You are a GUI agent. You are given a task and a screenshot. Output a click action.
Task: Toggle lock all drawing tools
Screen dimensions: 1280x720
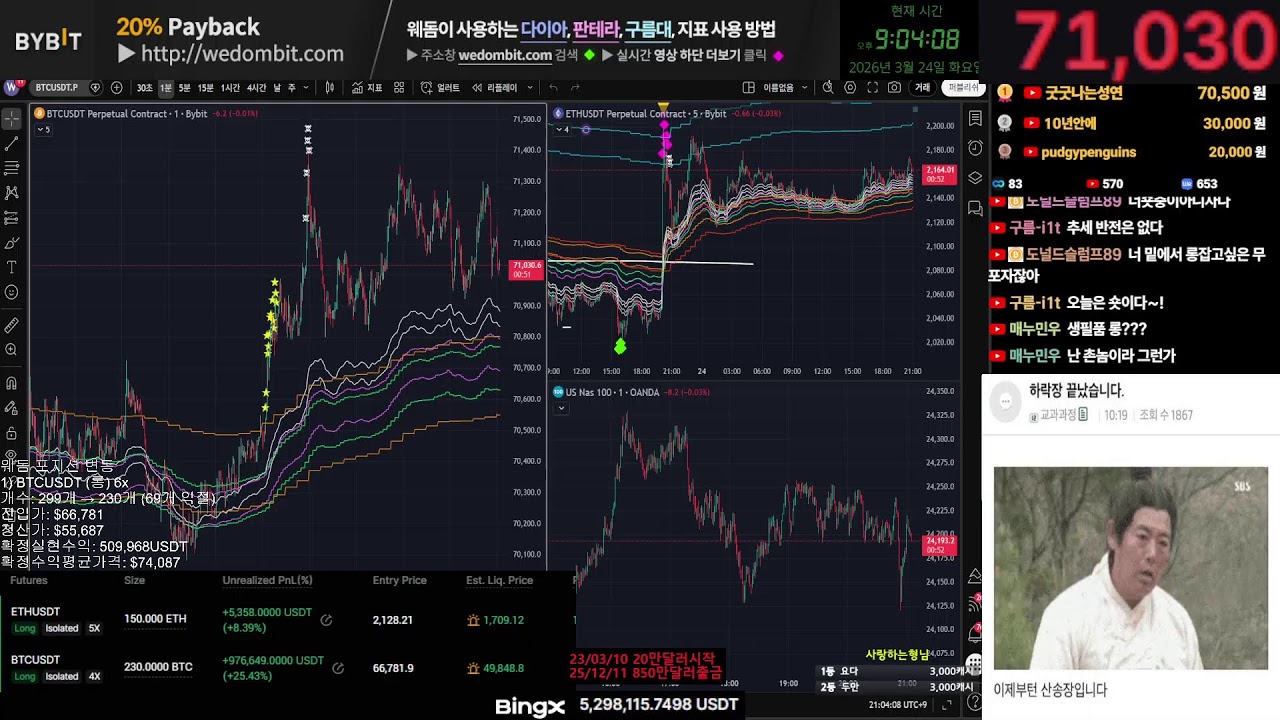(12, 433)
